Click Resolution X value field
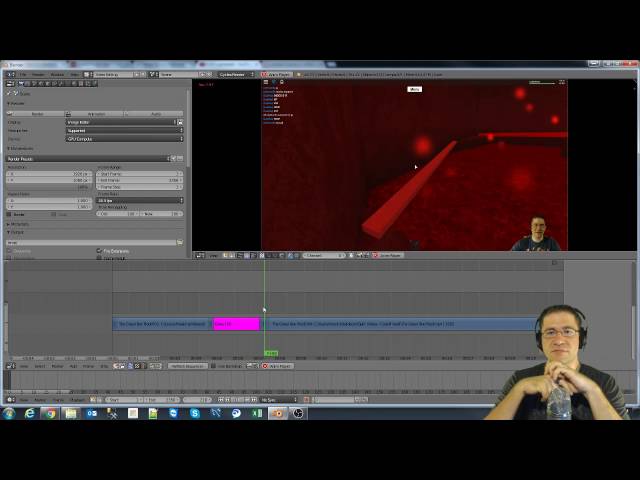Screen dimensions: 640x480 pos(49,174)
